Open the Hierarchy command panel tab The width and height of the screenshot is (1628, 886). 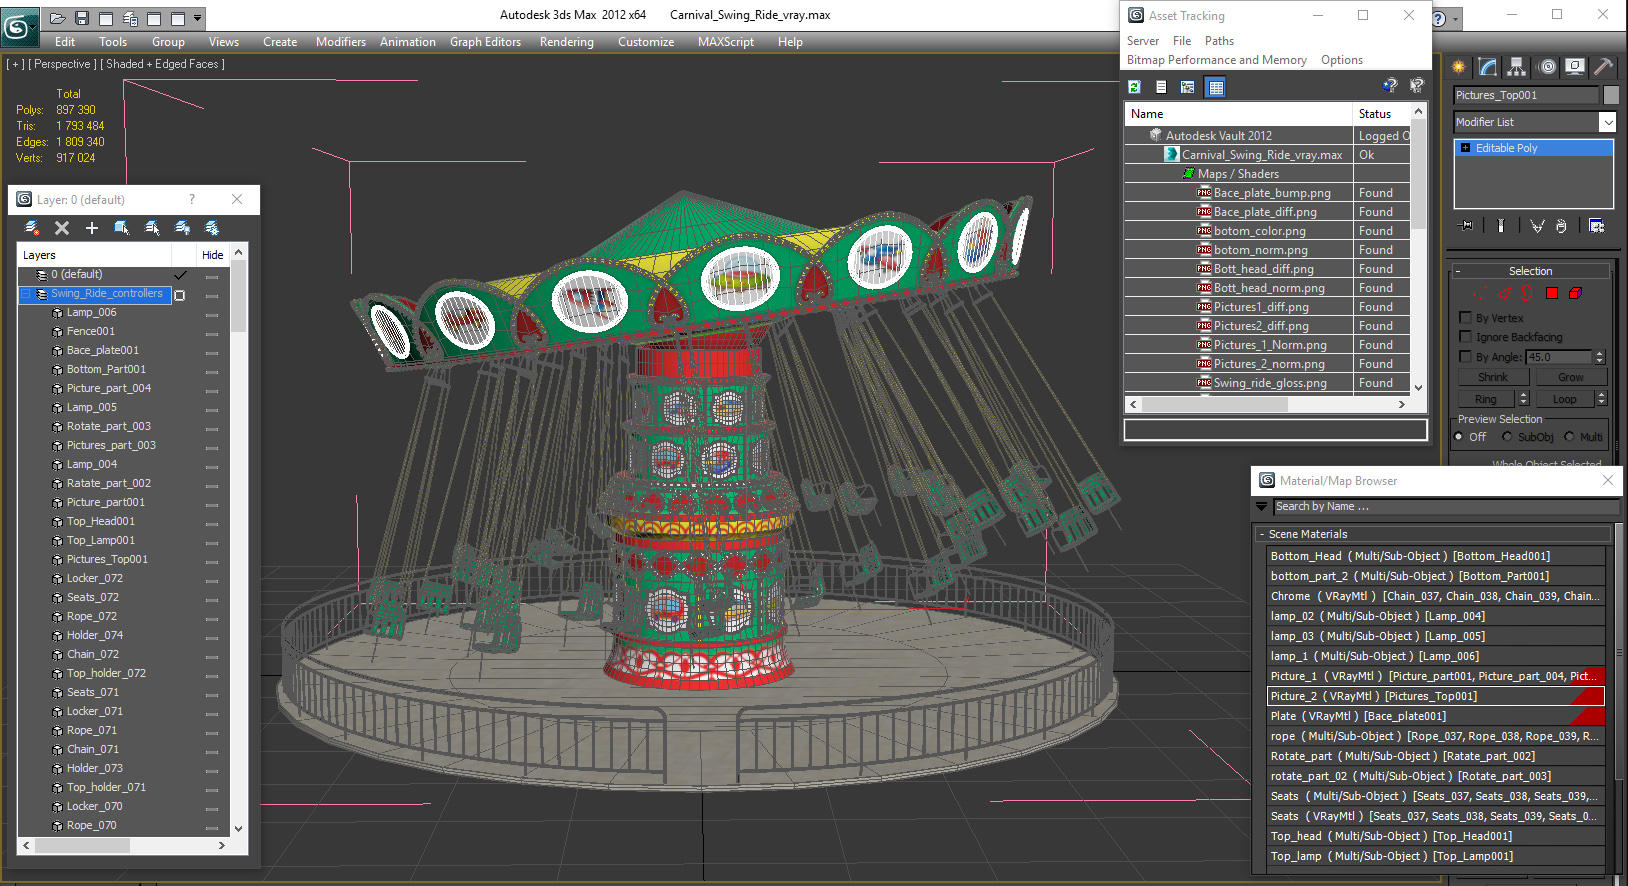(x=1517, y=67)
